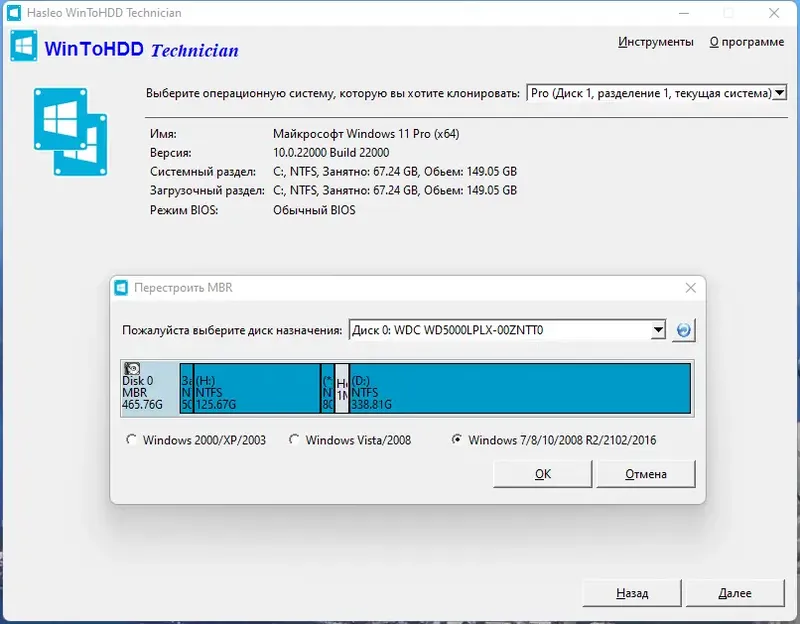Screen dimensions: 800x624
Task: Click the WinToHDD logo icon in header
Action: click(23, 46)
